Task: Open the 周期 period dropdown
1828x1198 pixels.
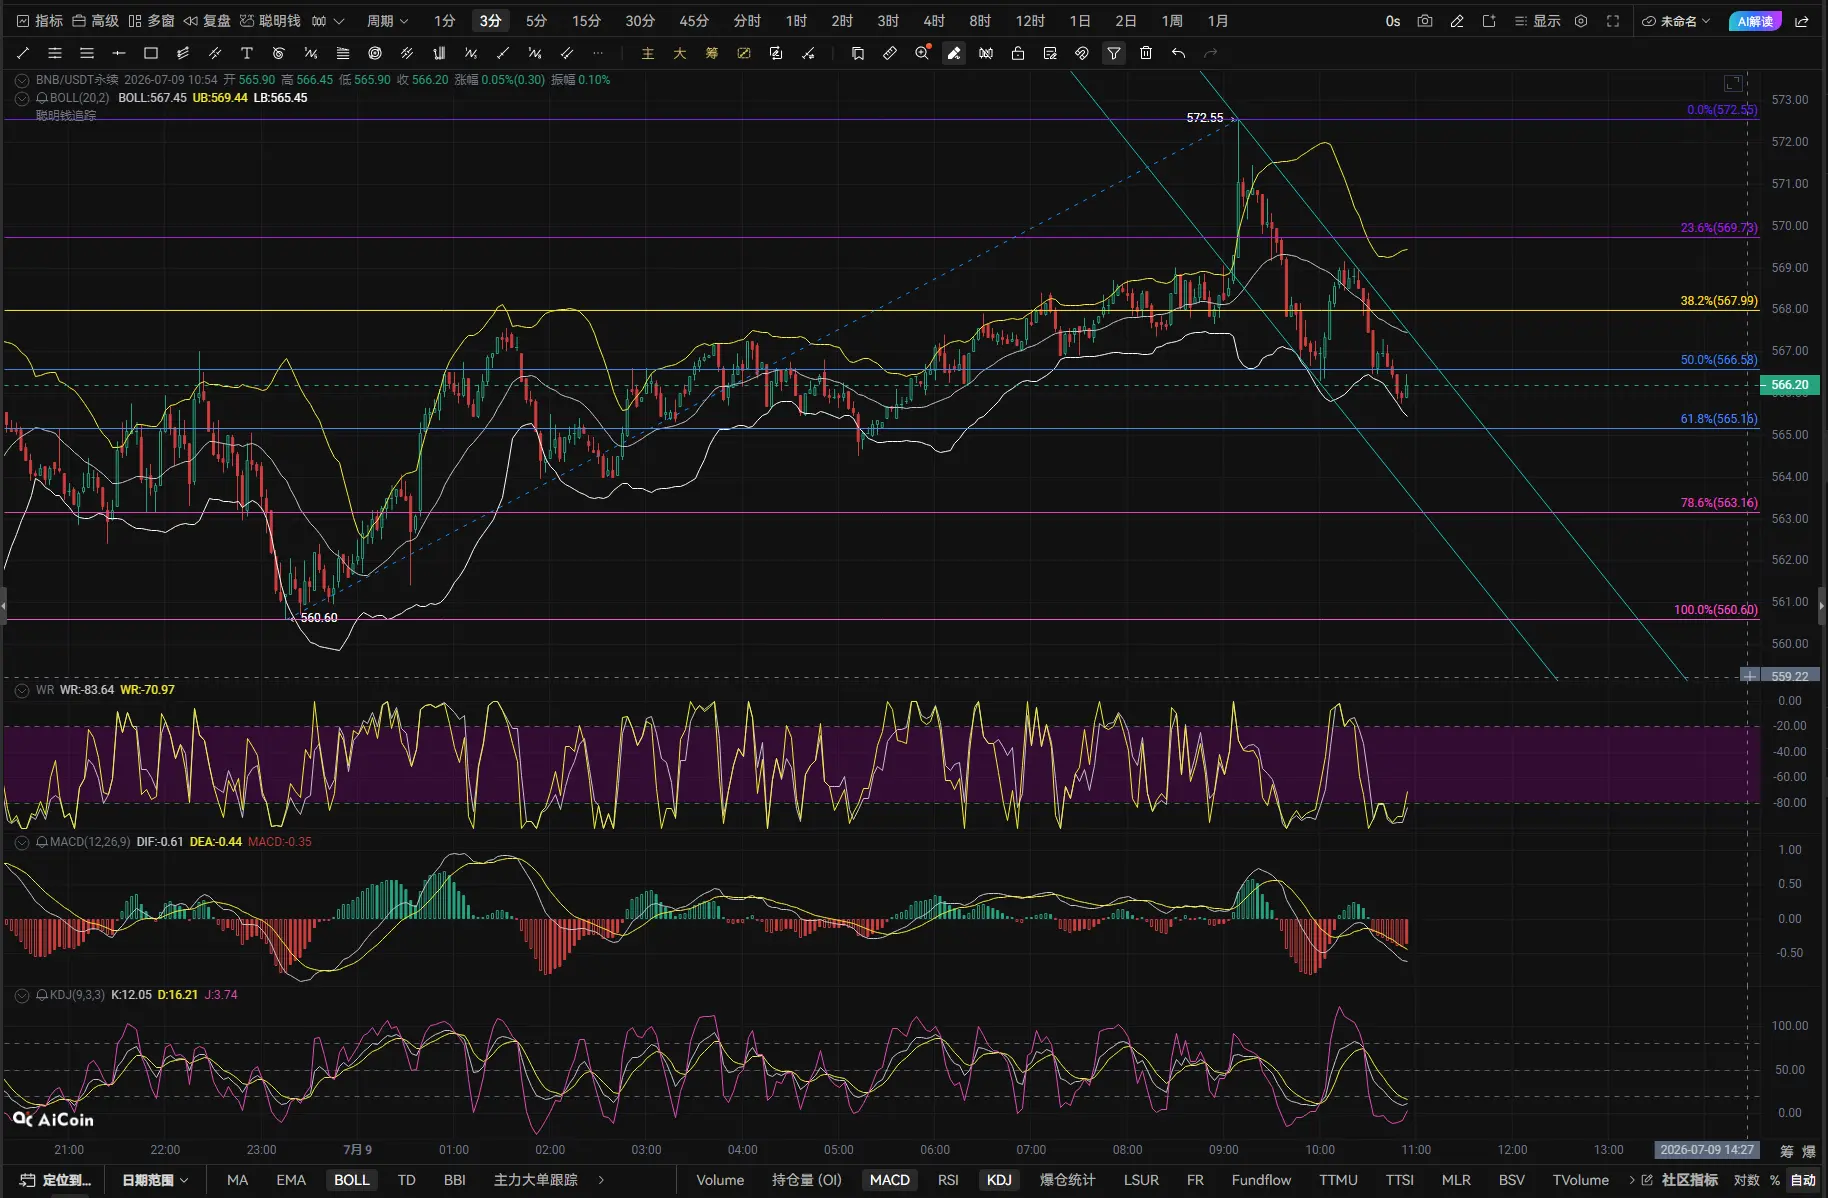Action: click(x=387, y=21)
